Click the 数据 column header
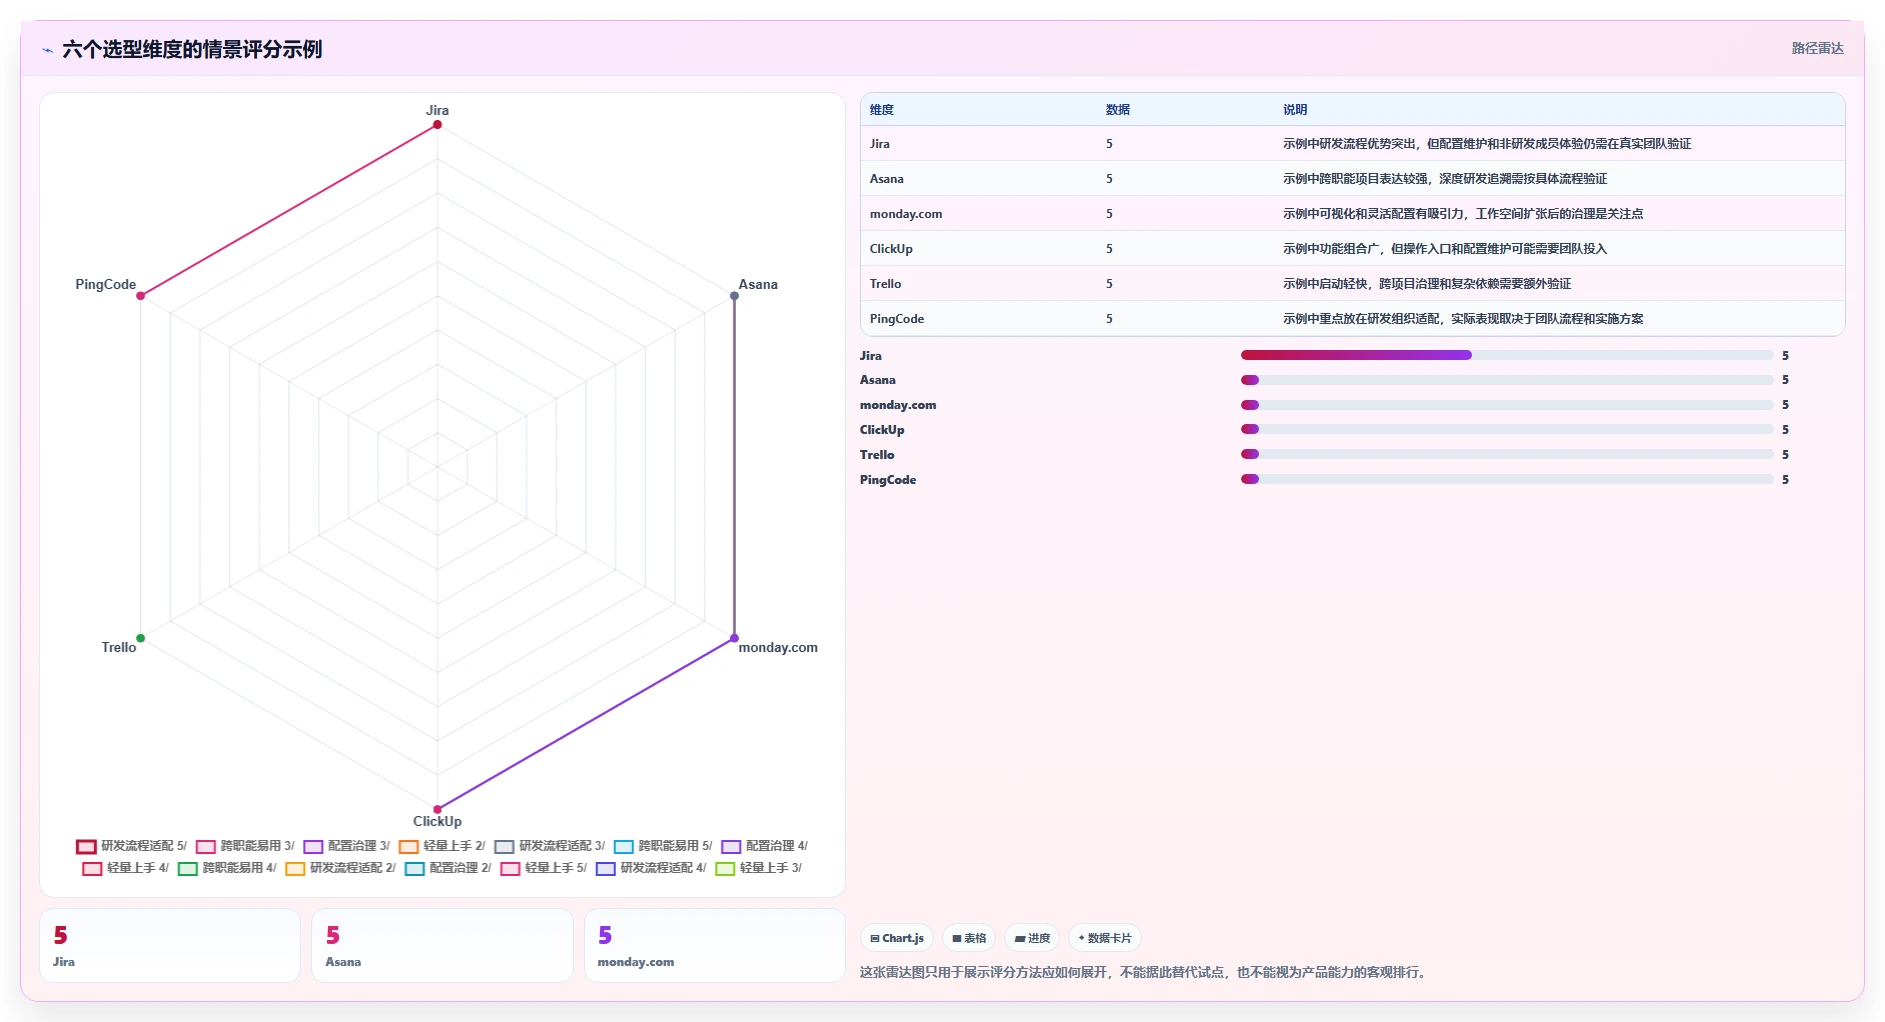The width and height of the screenshot is (1885, 1022). coord(1118,110)
